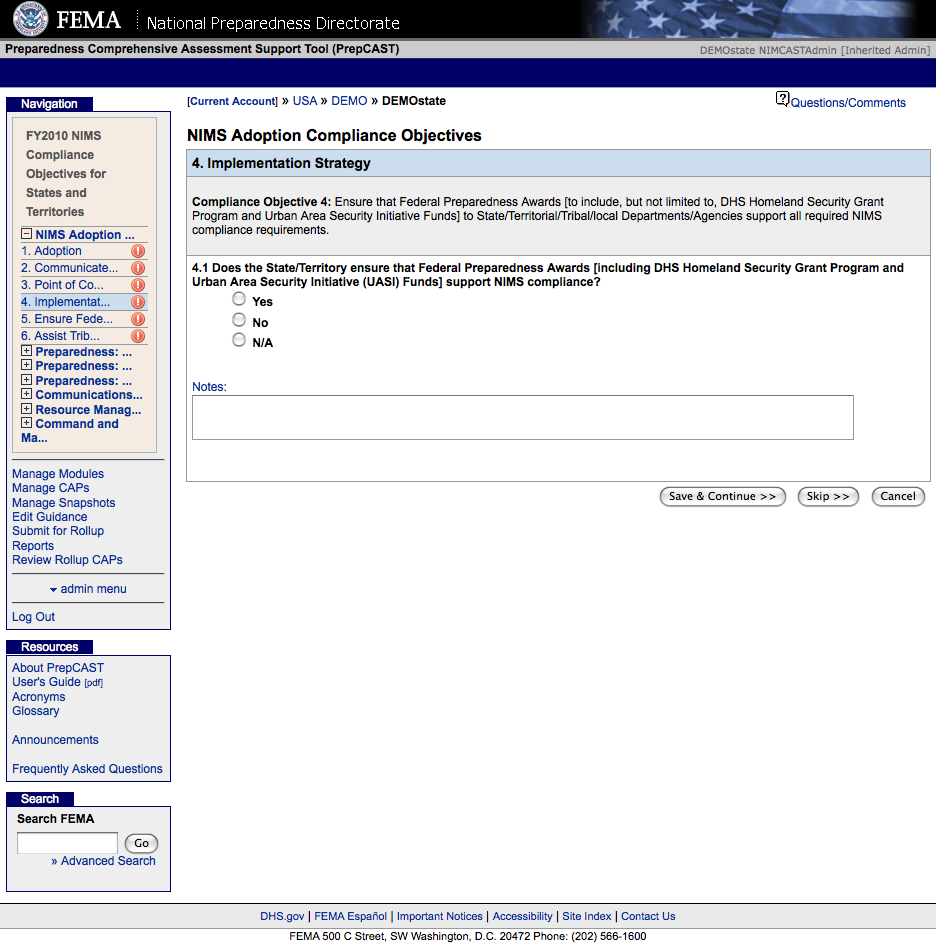Image resolution: width=936 pixels, height=943 pixels.
Task: Select the No radio button
Action: pos(239,320)
